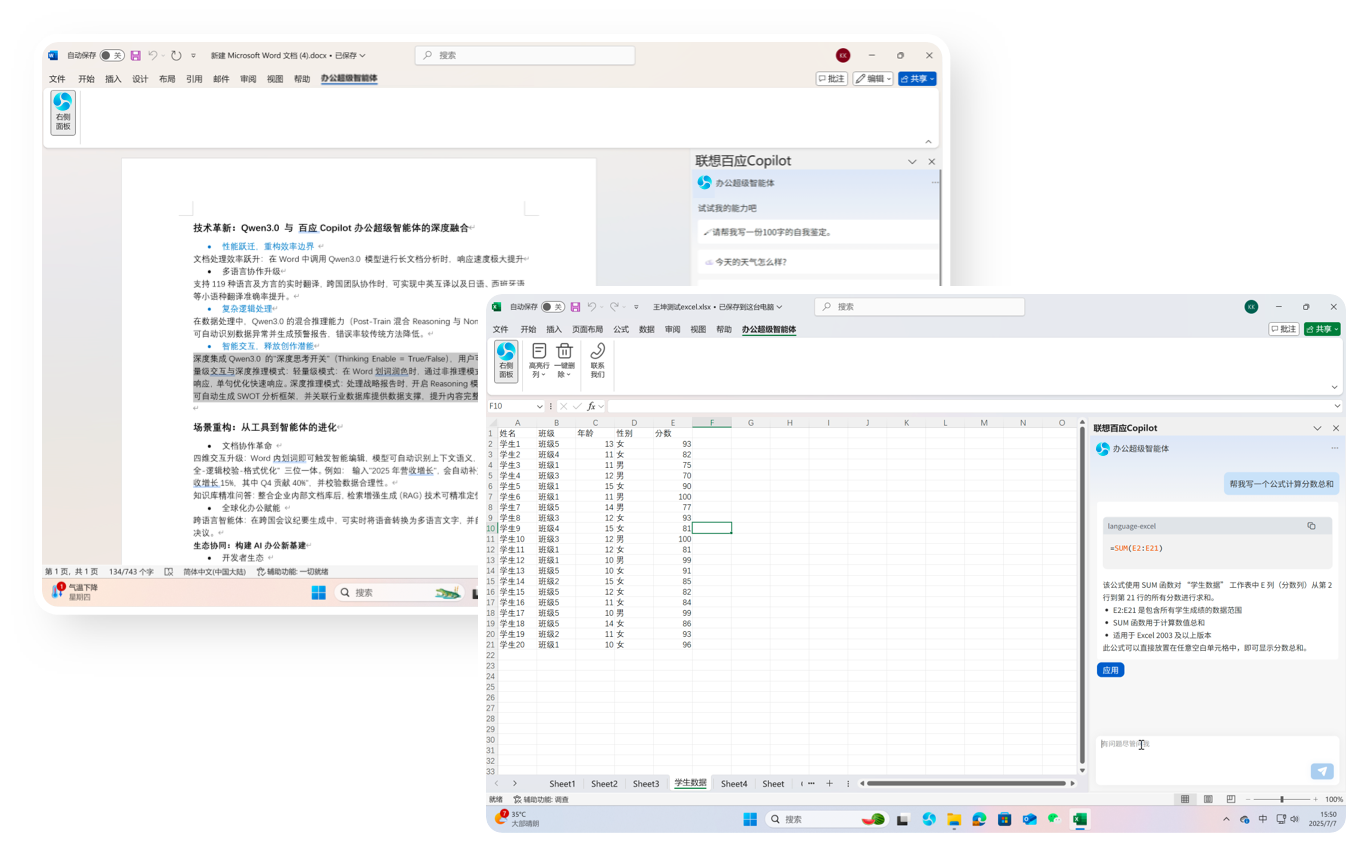Open Excel 共享 share dropdown
Viewport: 1354px width, 842px height.
point(1336,329)
